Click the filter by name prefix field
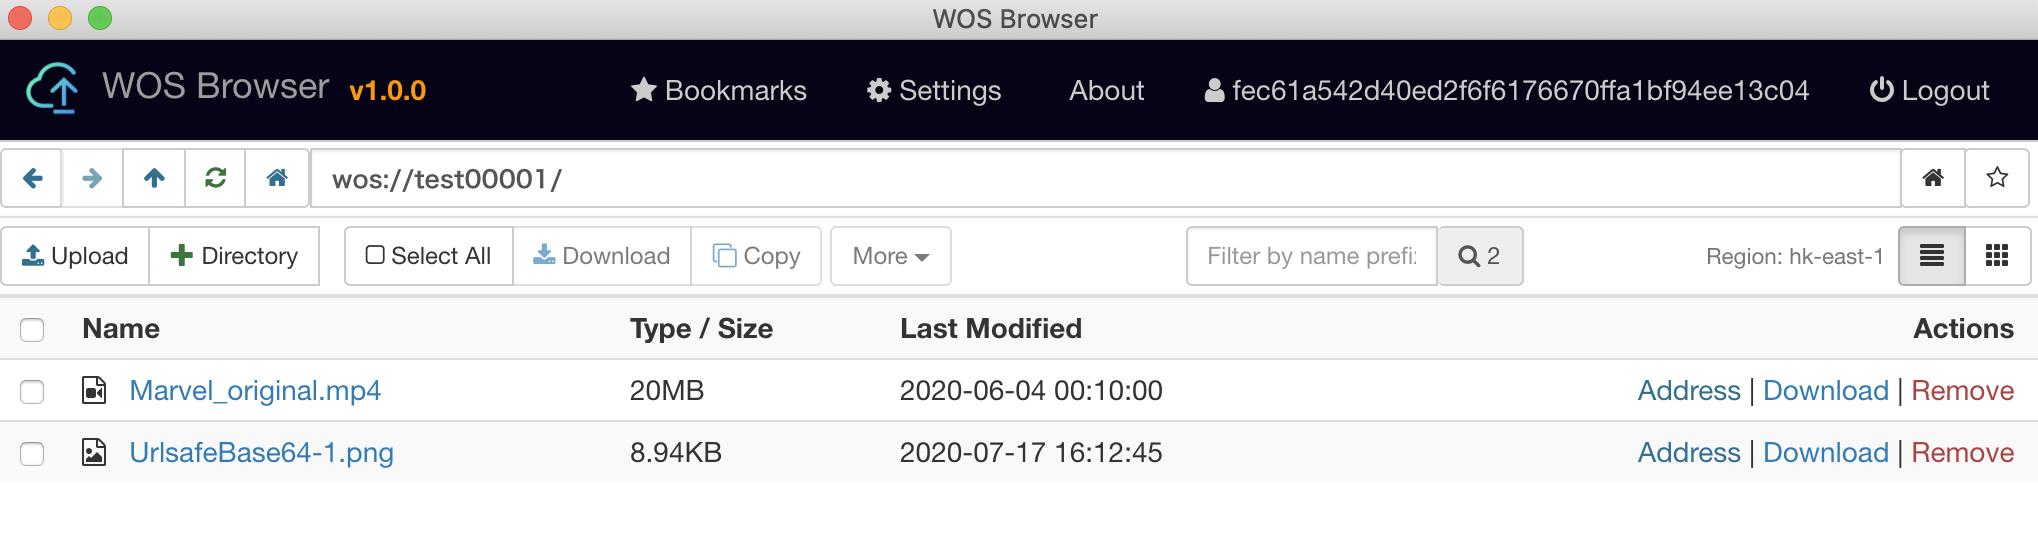This screenshot has width=2038, height=536. coord(1312,256)
